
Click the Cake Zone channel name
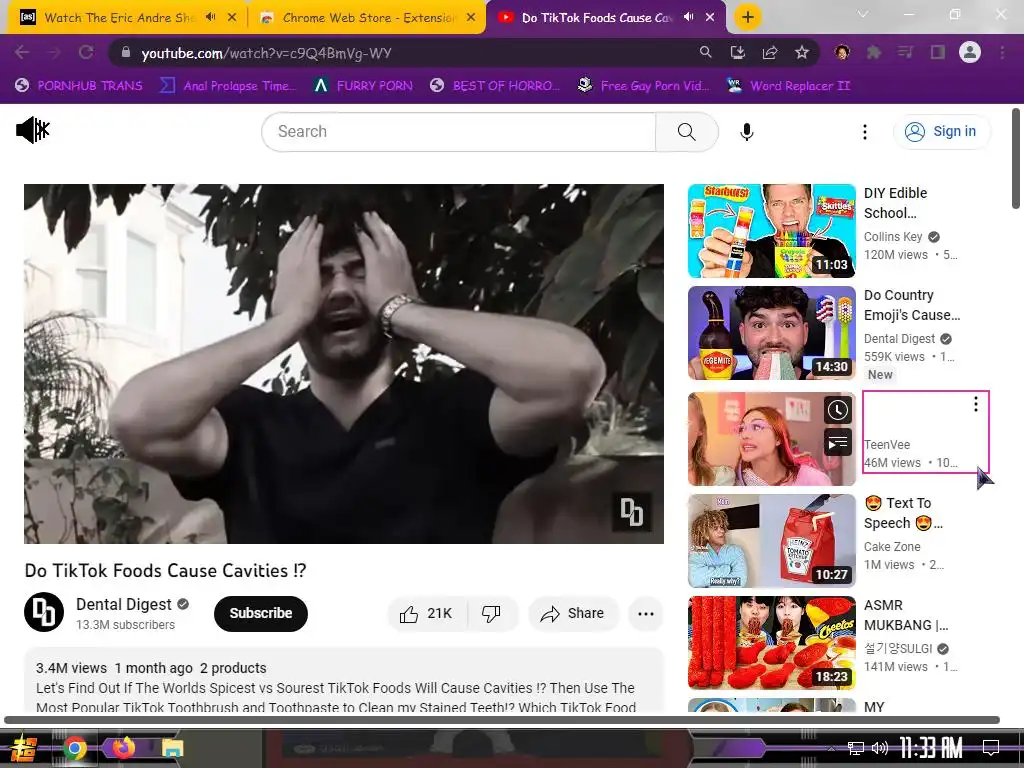[x=892, y=547]
